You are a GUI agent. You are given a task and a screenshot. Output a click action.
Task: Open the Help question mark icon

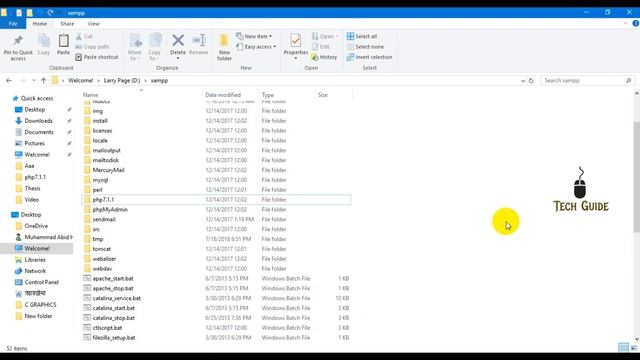[635, 24]
